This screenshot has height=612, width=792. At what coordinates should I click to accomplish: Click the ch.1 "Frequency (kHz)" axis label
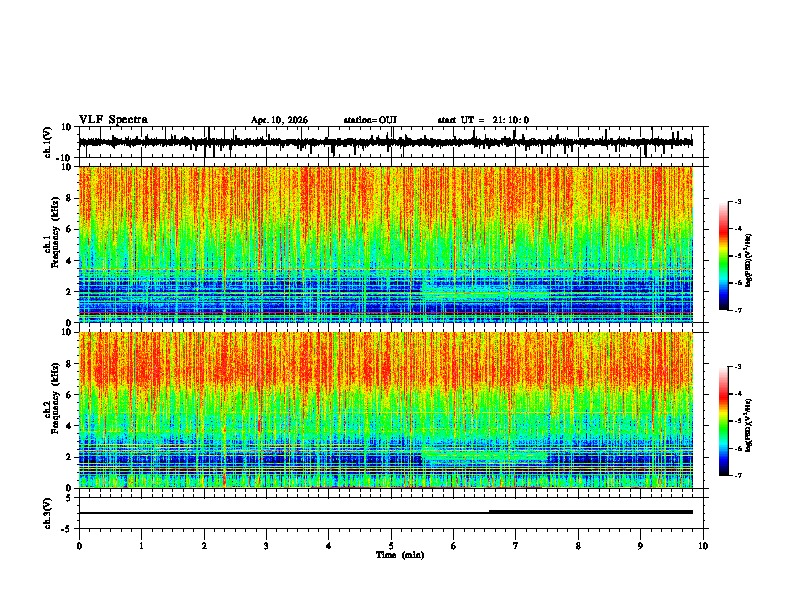(56, 232)
